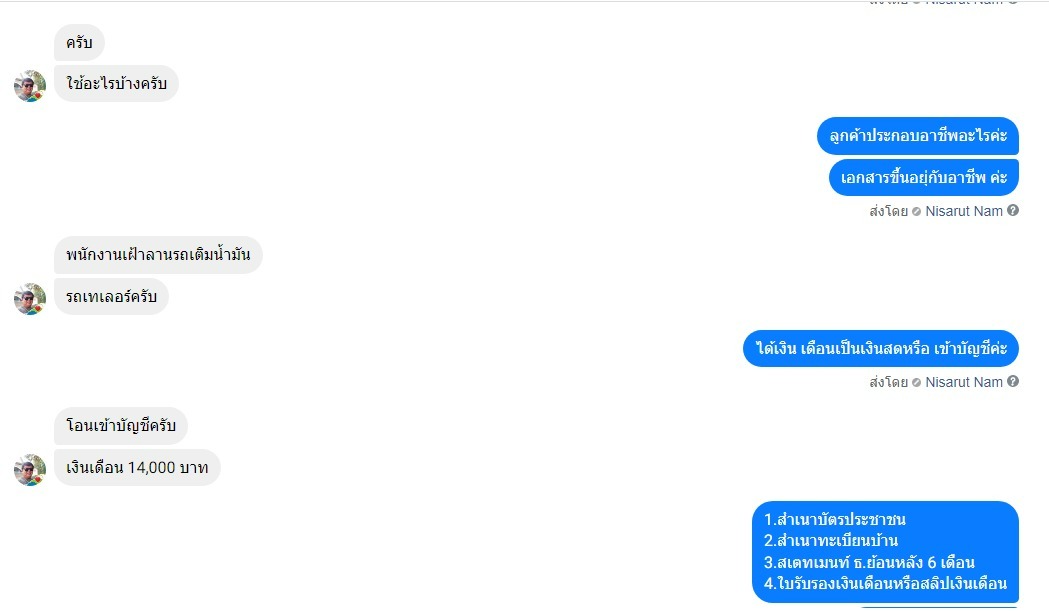Select the "เงินเดือน 14,000 บาท" message
Screen dimensions: 1049x611
click(x=137, y=468)
